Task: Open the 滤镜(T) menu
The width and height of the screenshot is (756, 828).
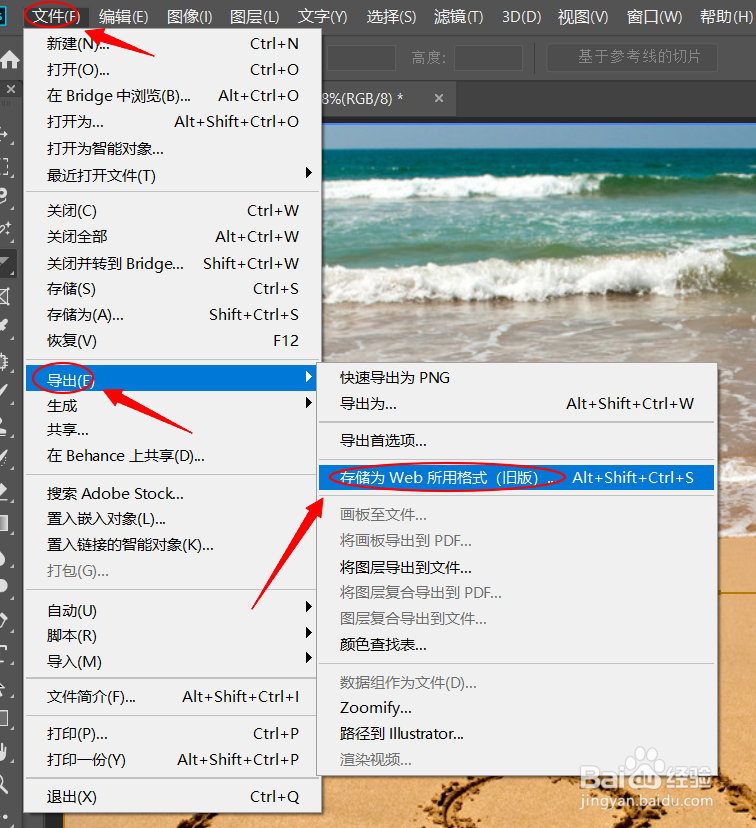Action: click(x=458, y=16)
